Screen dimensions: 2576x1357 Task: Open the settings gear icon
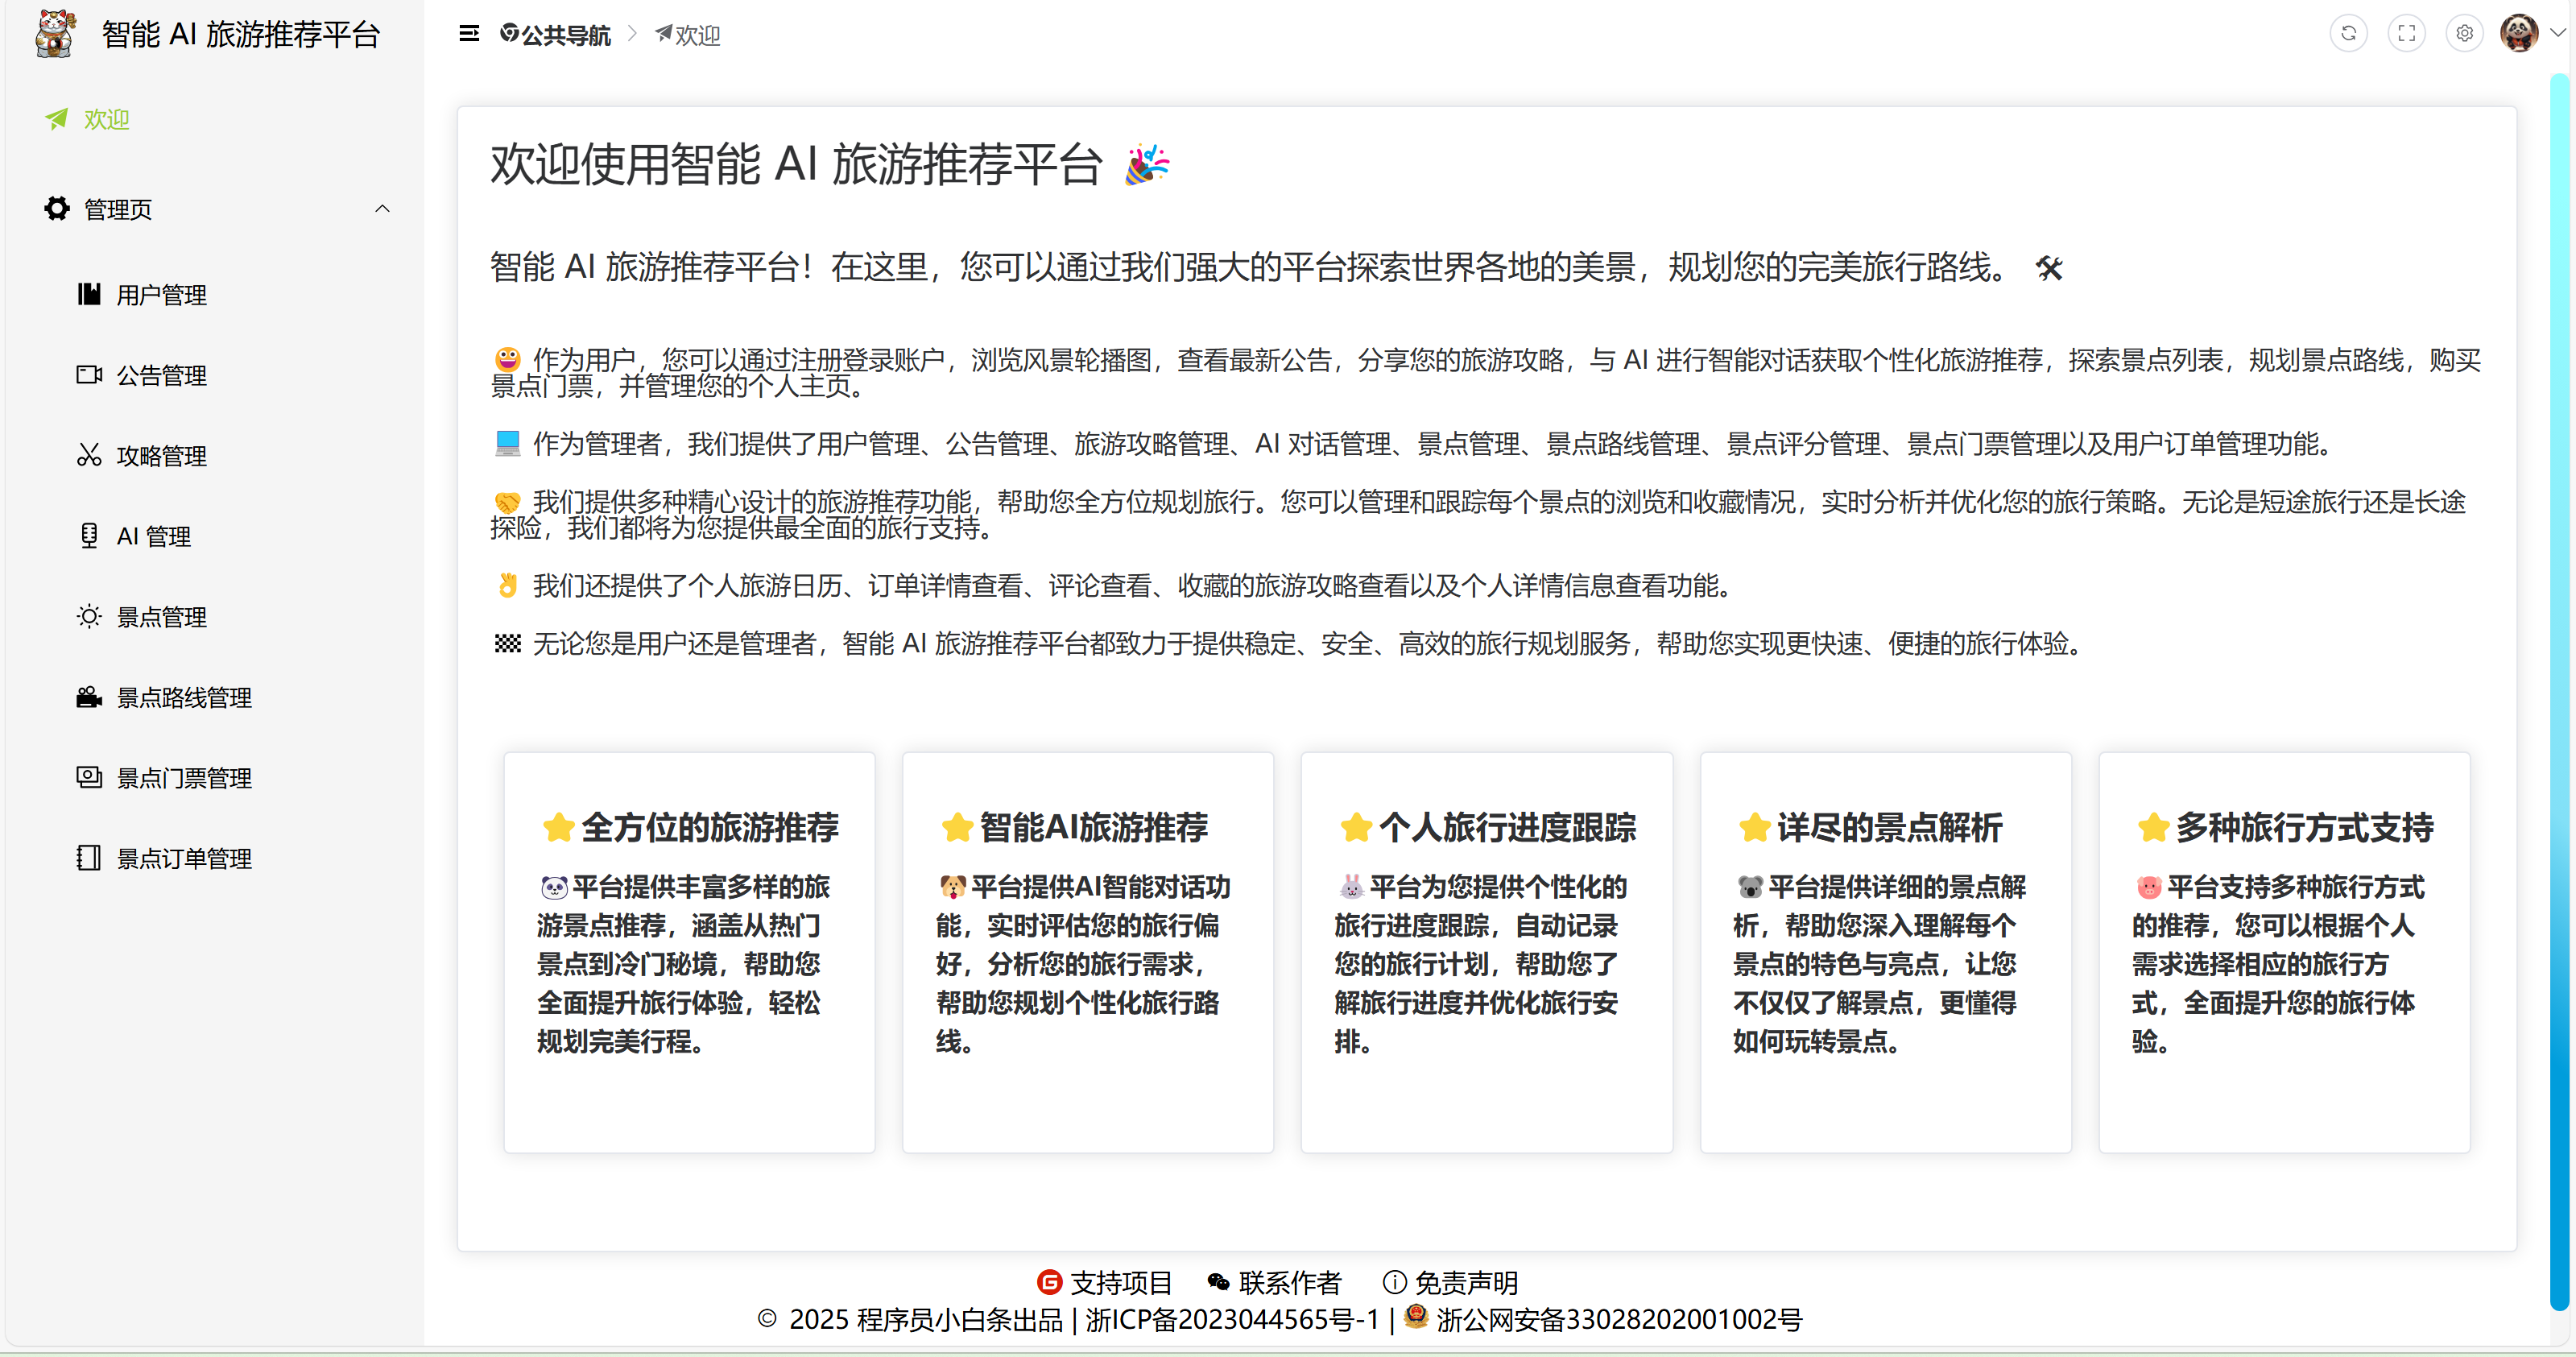coord(2464,33)
